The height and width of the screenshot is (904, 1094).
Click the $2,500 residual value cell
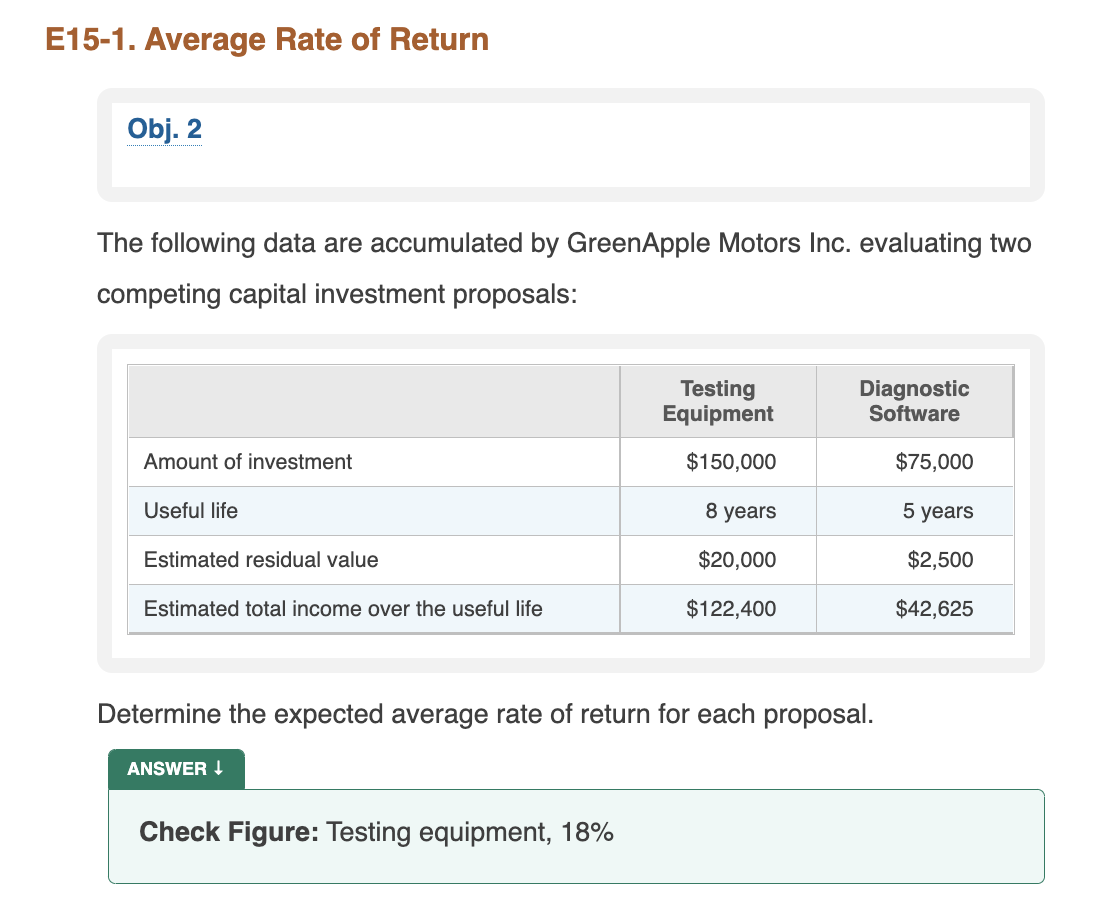[x=939, y=560]
